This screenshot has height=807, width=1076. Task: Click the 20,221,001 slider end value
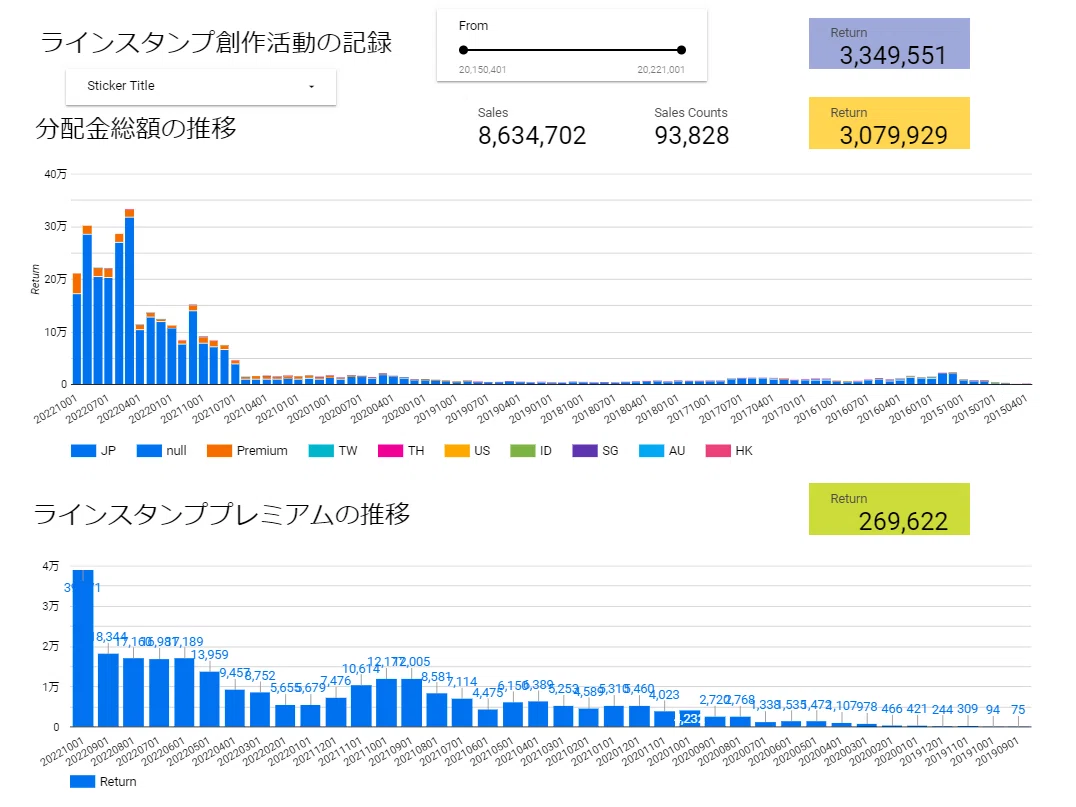(x=661, y=70)
